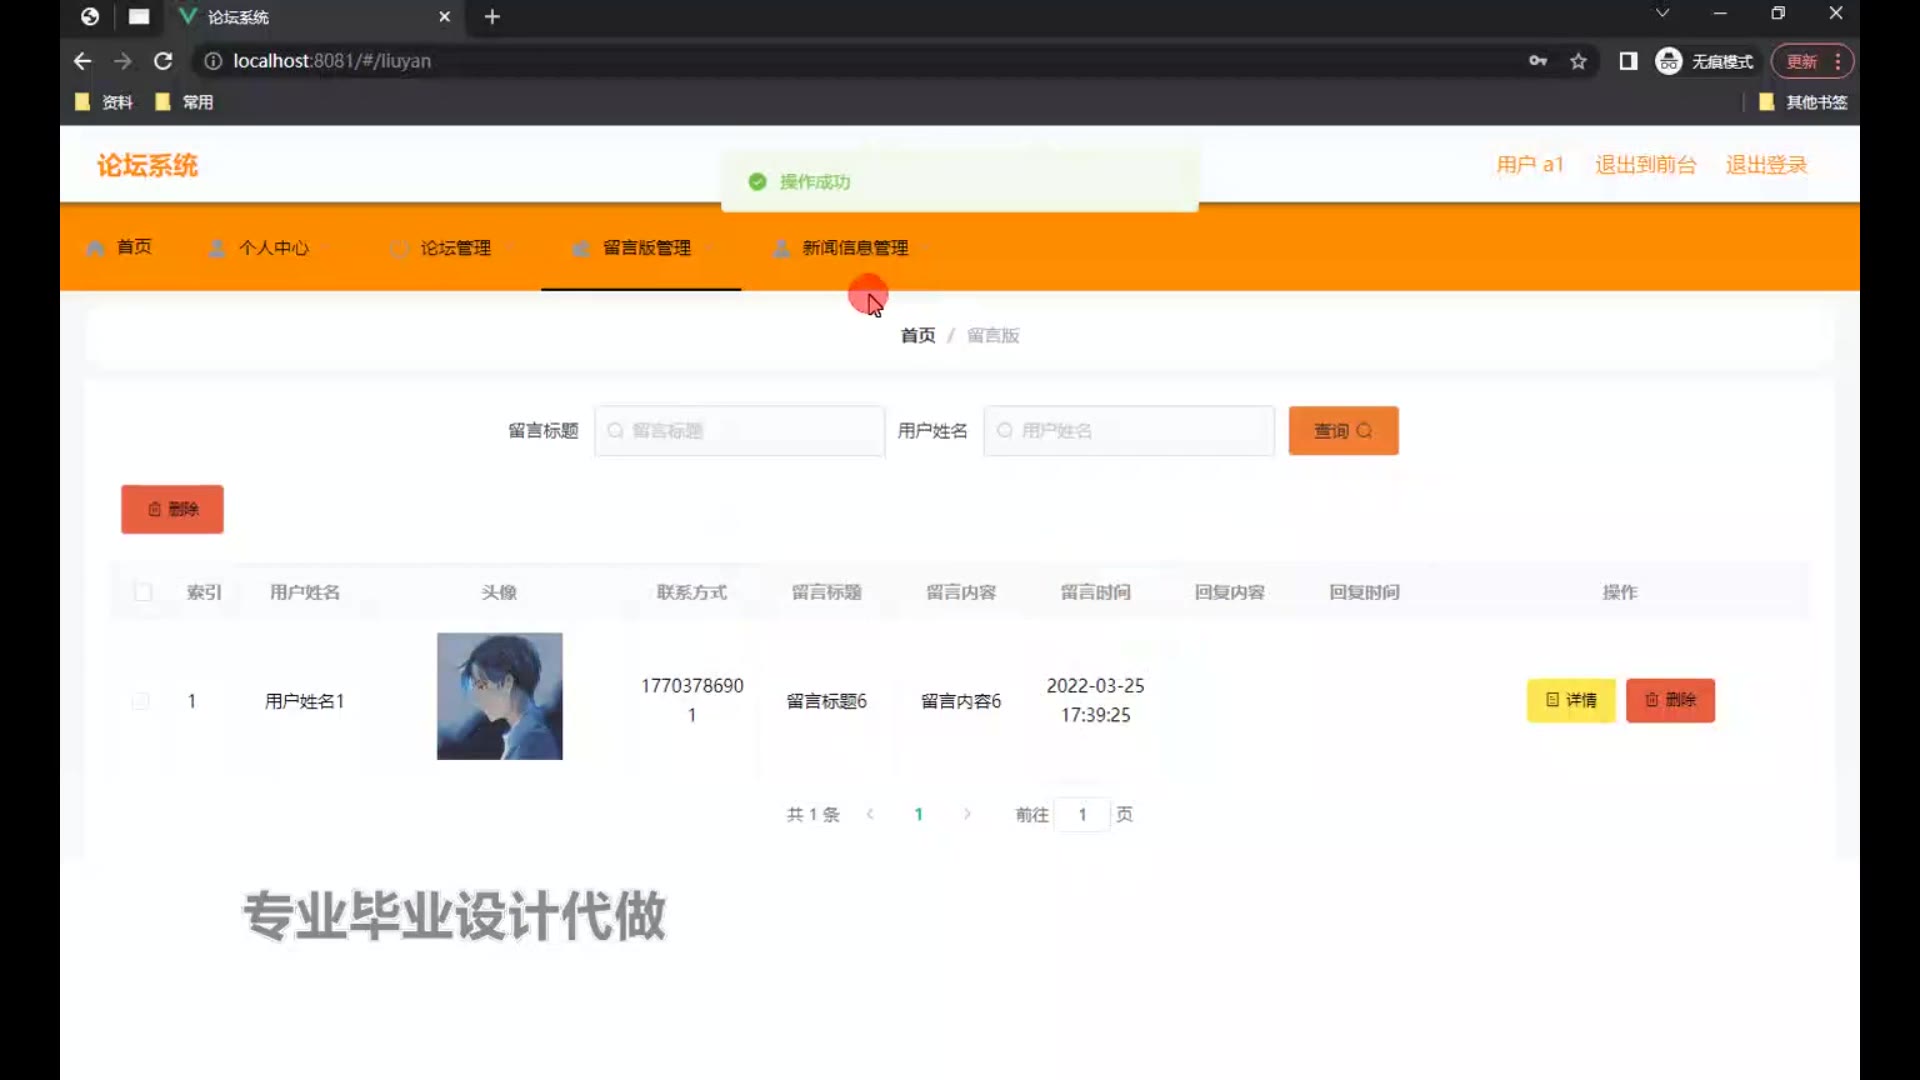Click the 退出登录 link
This screenshot has height=1080, width=1920.
(x=1766, y=165)
